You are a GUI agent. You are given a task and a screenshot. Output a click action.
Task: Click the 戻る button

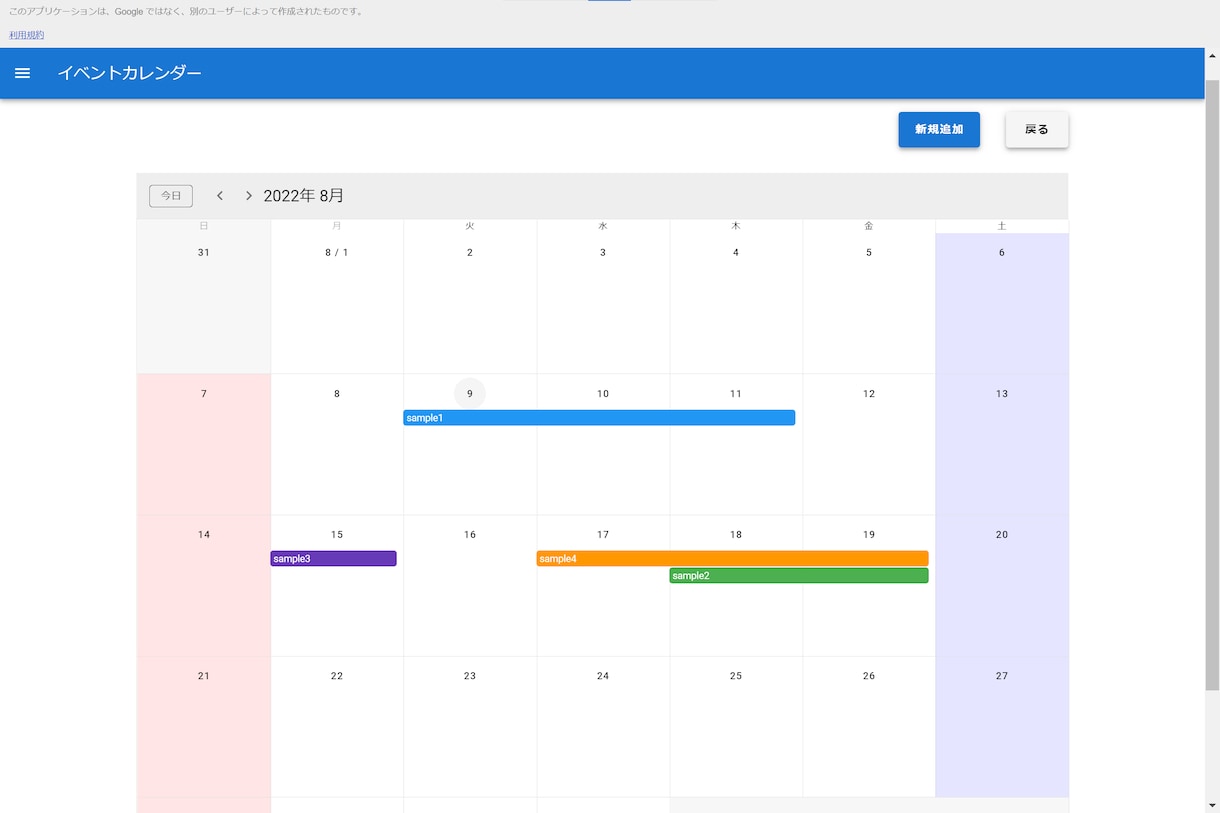pos(1037,129)
